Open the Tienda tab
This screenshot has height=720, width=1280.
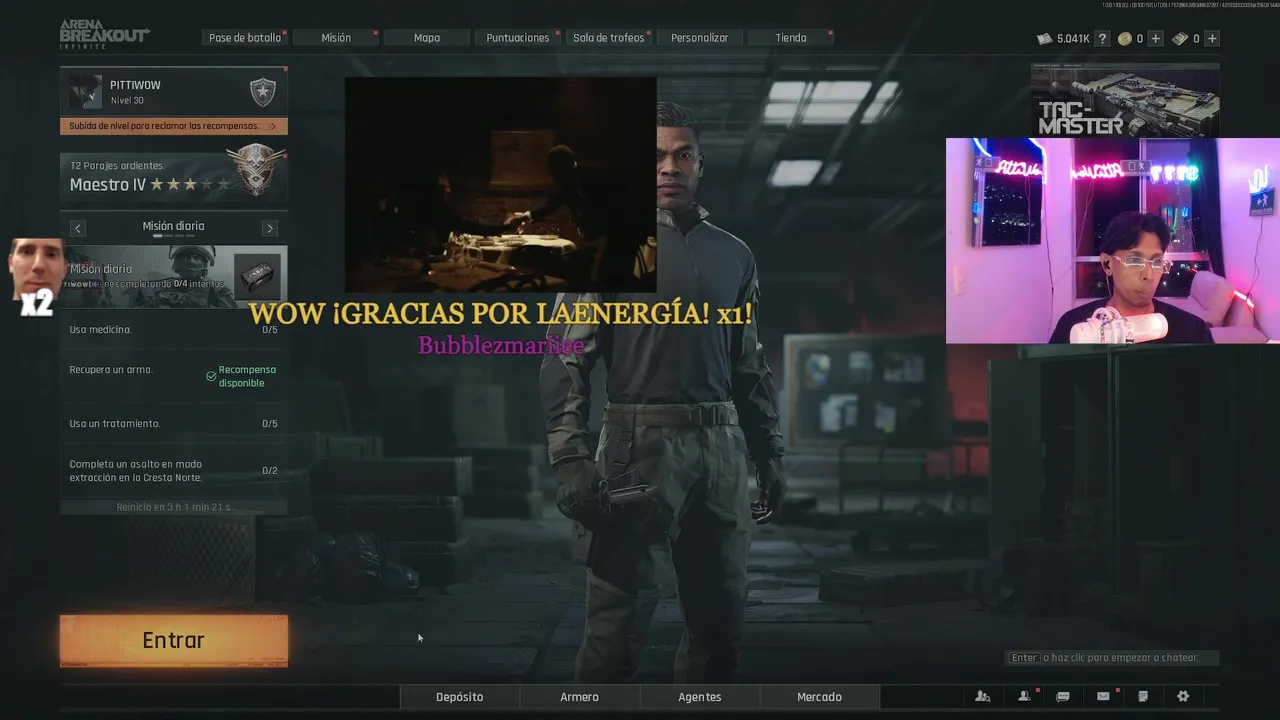[x=791, y=38]
